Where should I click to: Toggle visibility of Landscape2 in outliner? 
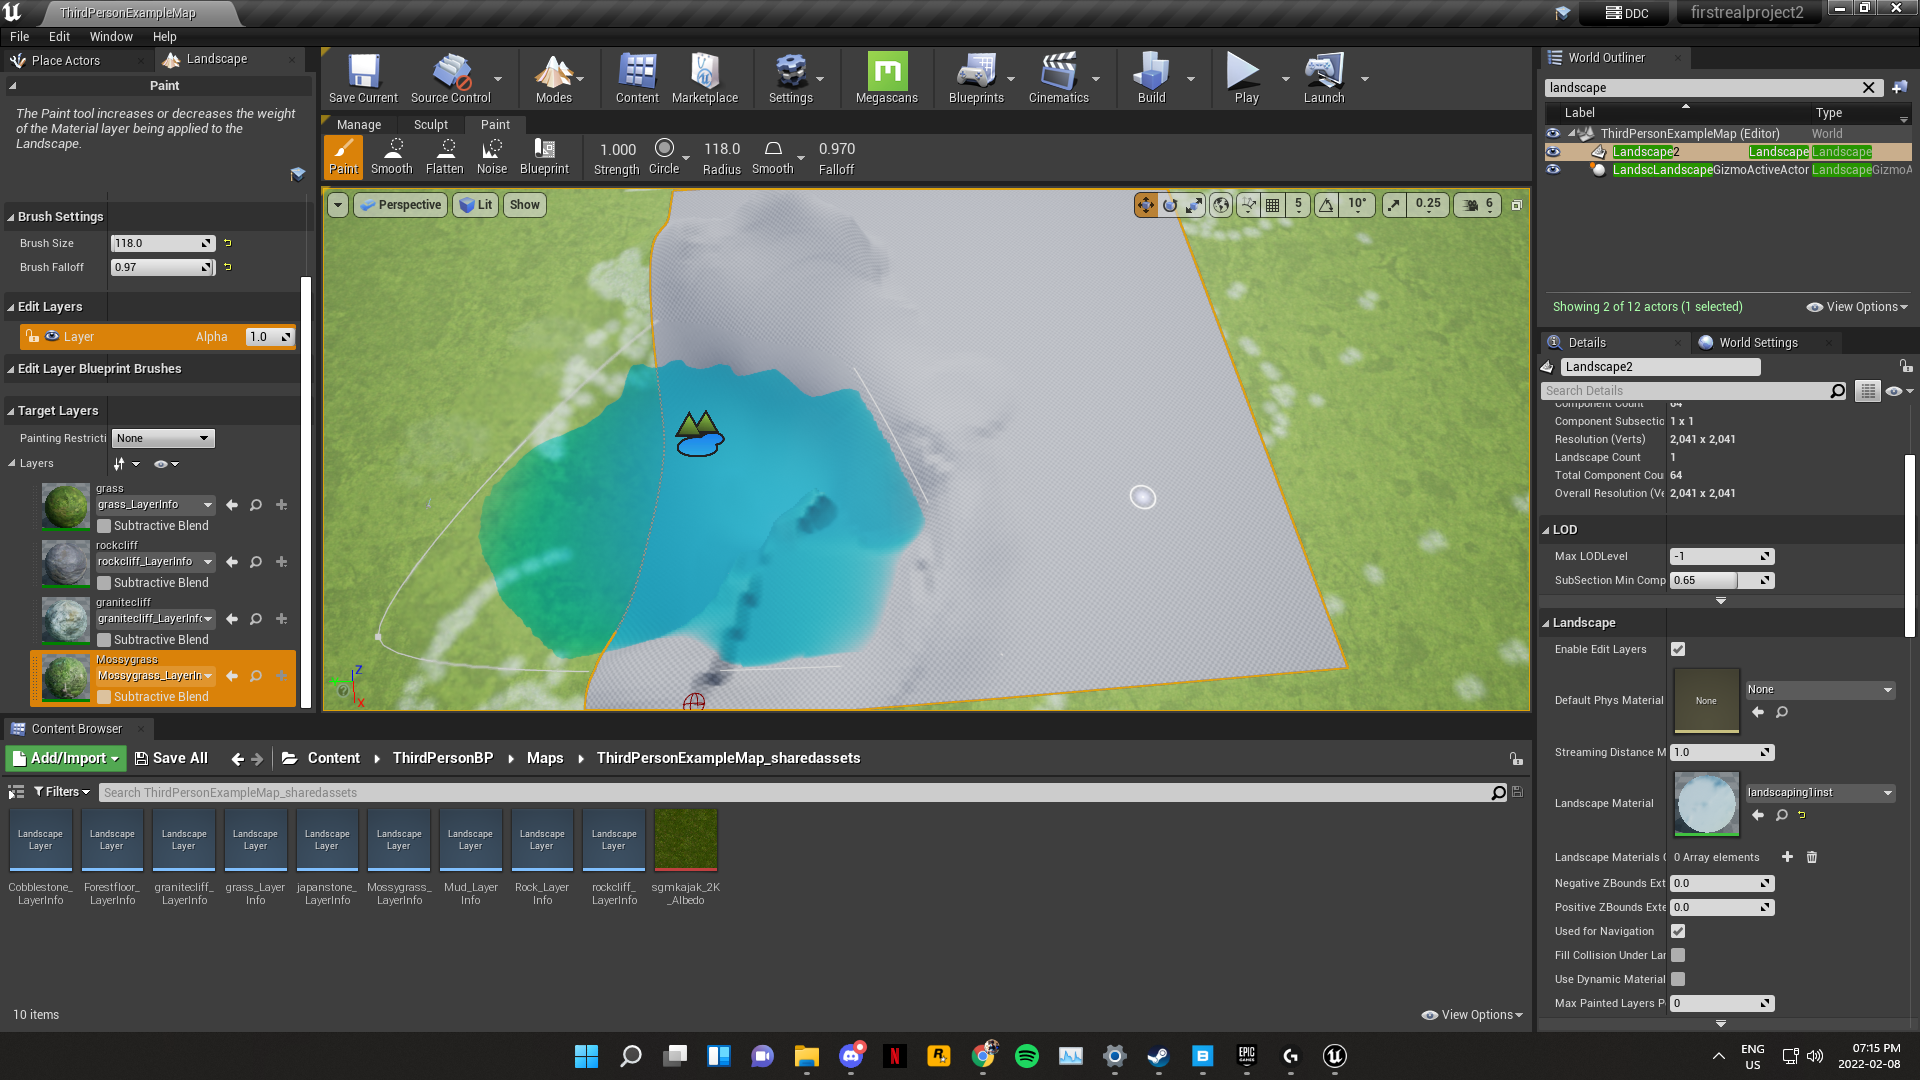1553,152
